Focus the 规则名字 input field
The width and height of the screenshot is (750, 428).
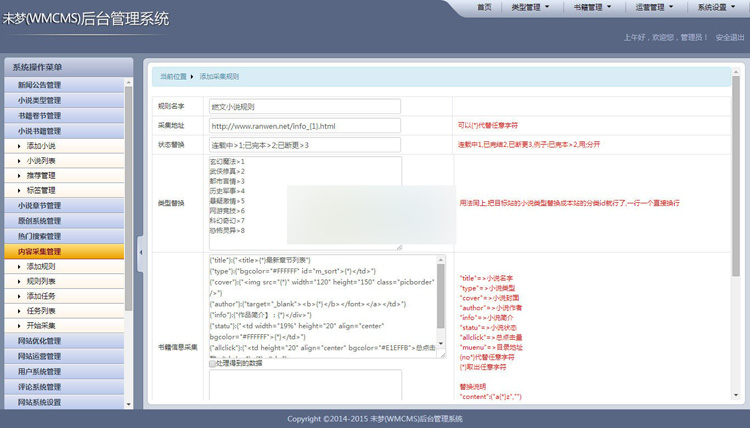pyautogui.click(x=305, y=107)
